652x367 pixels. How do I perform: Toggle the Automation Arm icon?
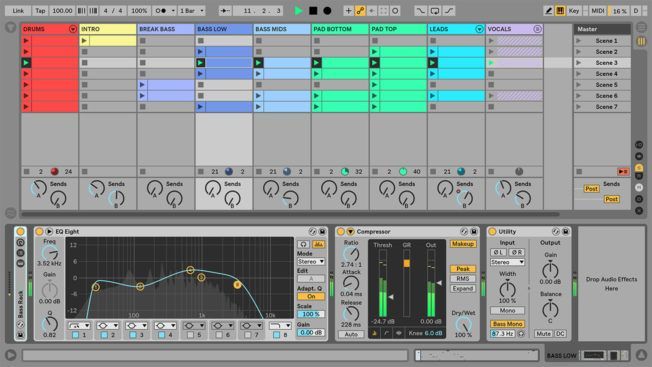tap(360, 11)
